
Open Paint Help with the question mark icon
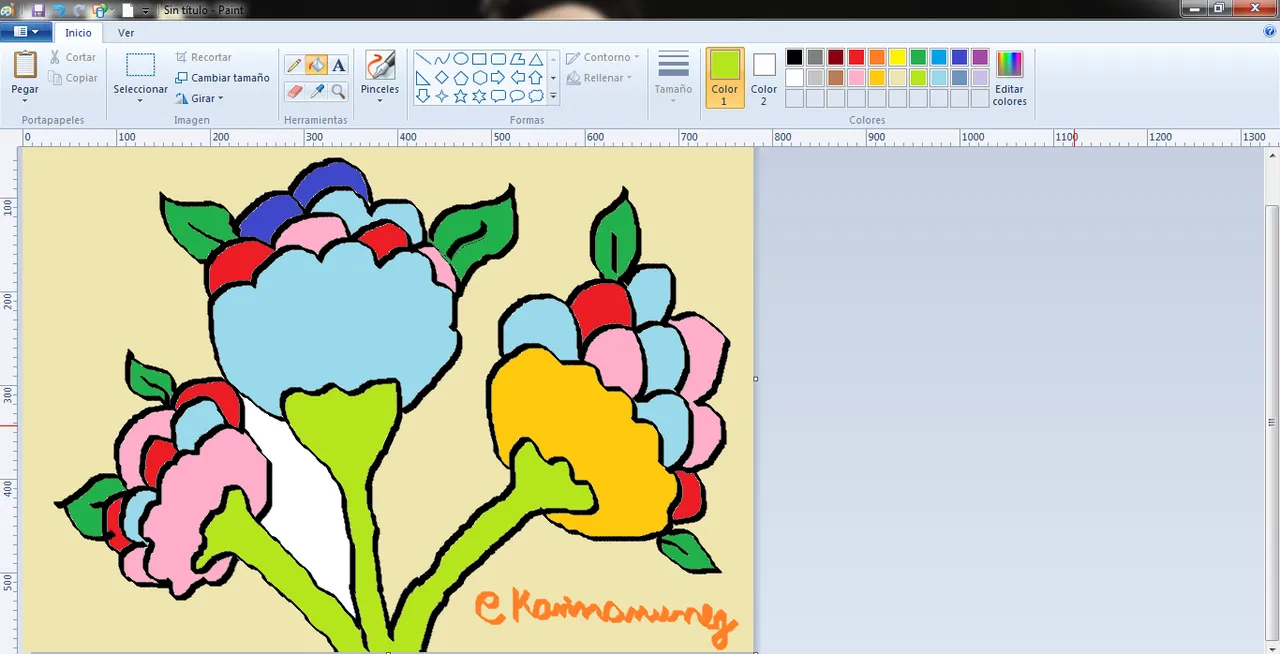pos(1270,32)
